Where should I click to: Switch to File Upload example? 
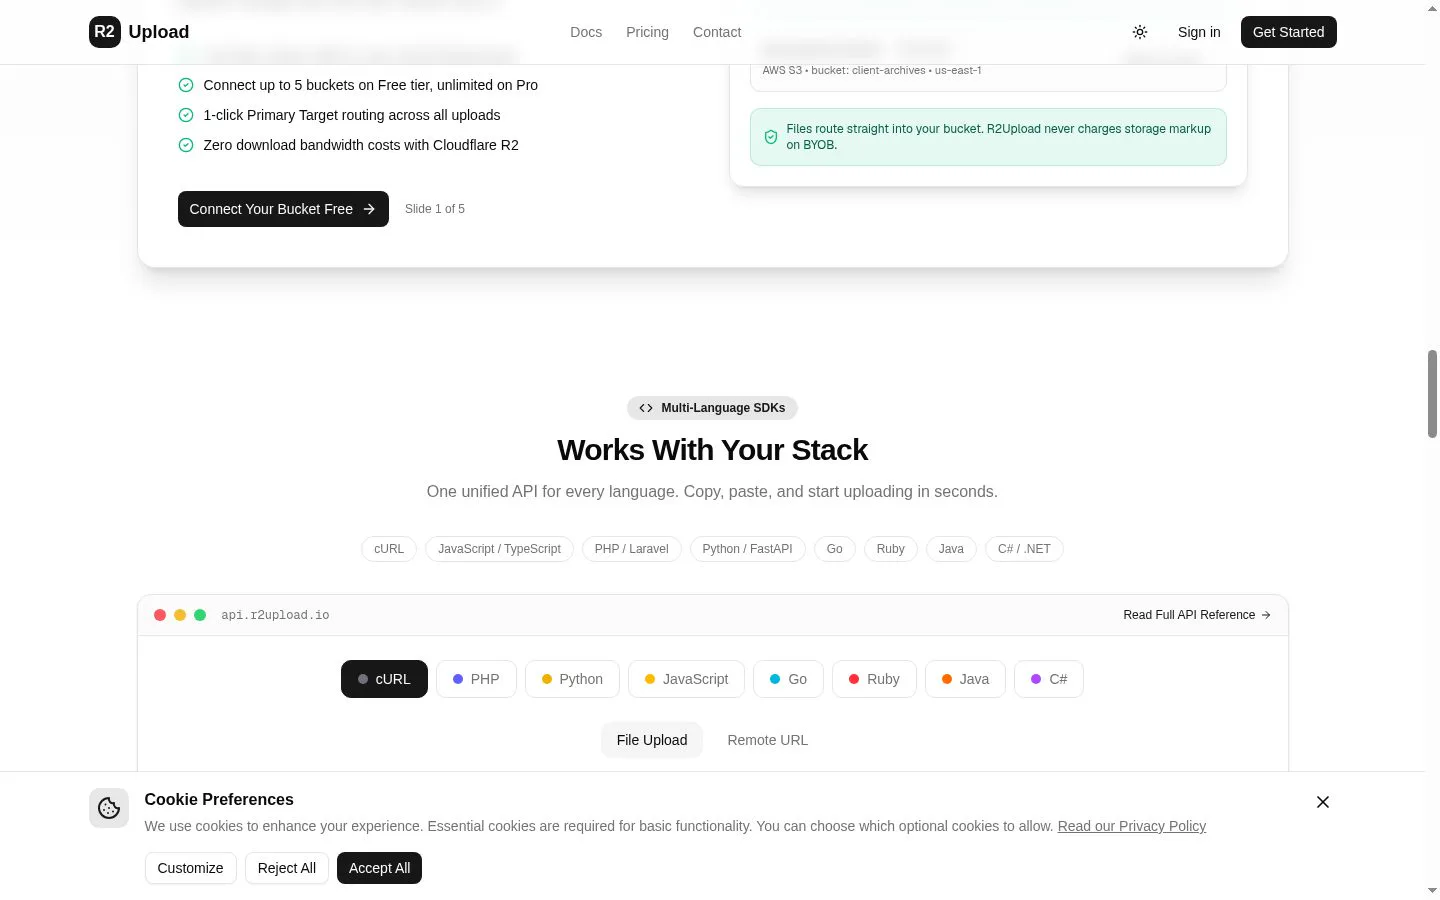pos(652,740)
